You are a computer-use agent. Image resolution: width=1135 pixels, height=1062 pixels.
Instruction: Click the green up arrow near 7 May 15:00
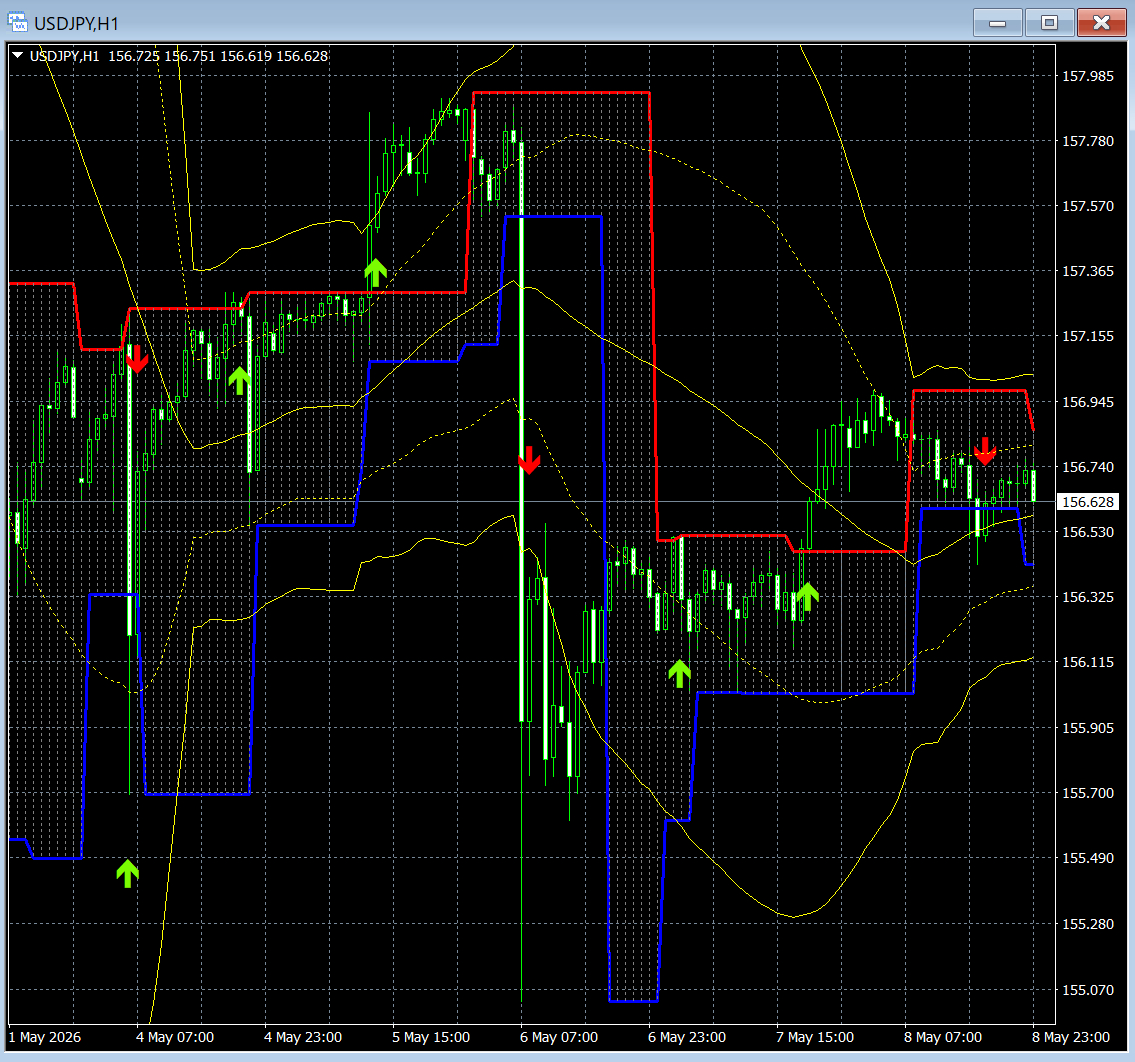pos(807,597)
